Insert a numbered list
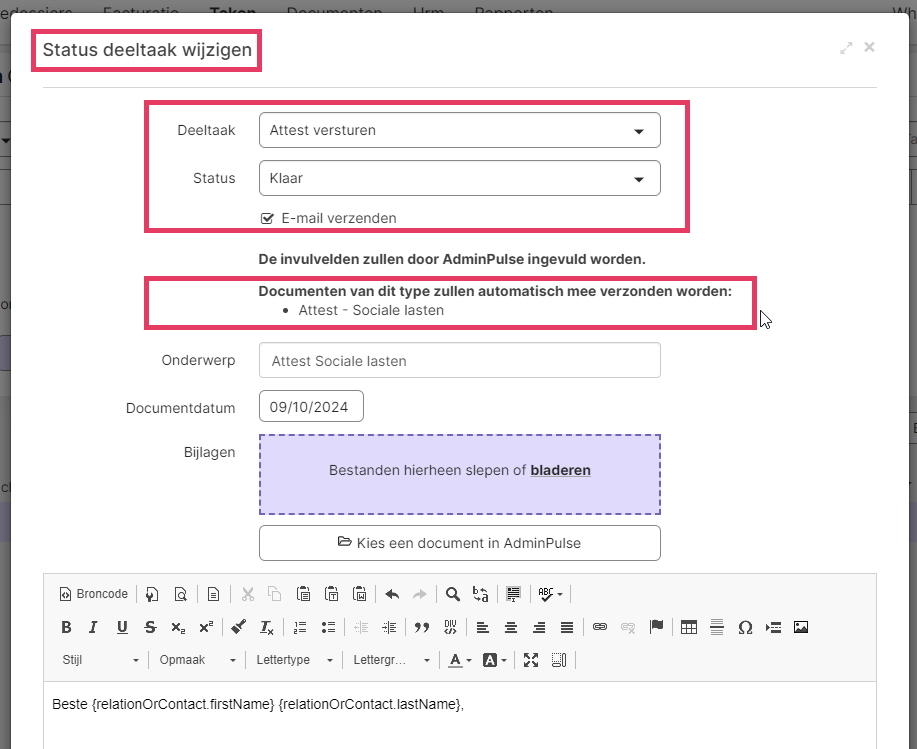 click(x=299, y=627)
